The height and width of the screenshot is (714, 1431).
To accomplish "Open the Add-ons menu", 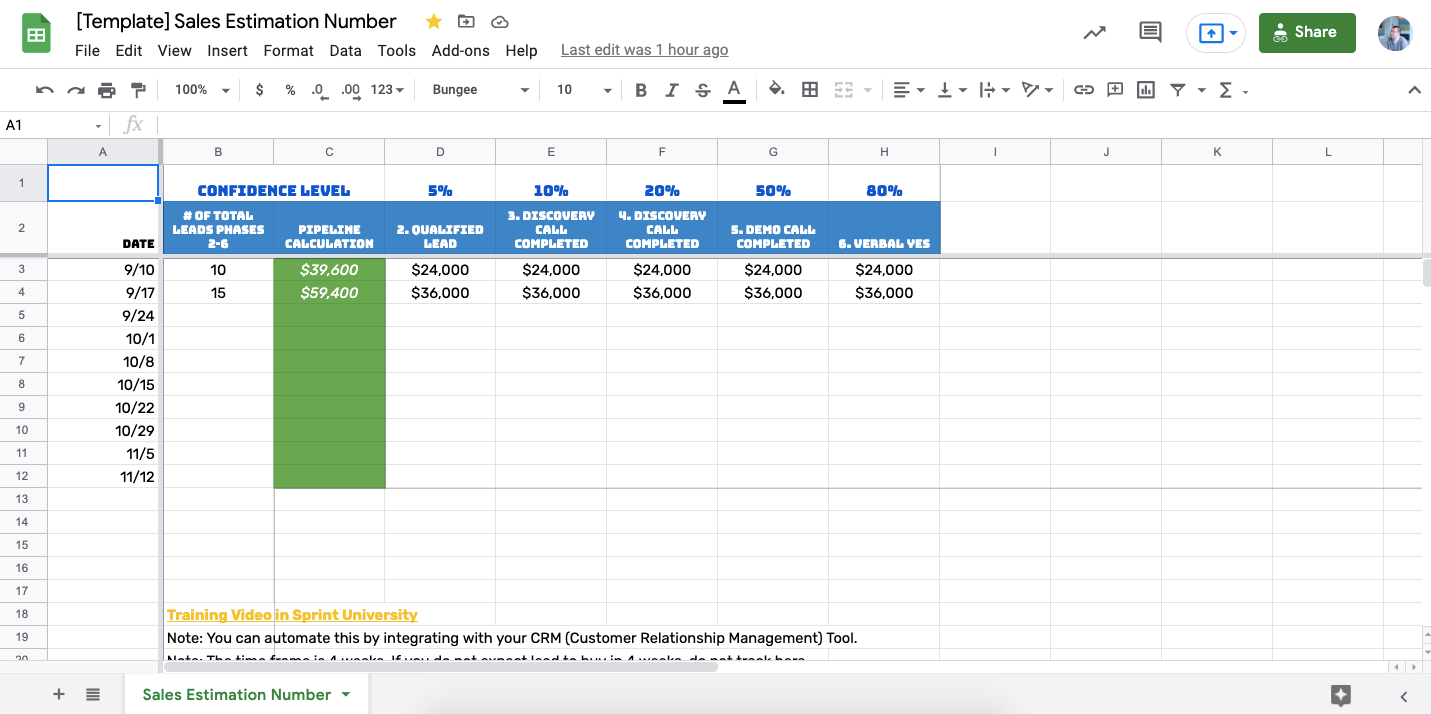I will pos(461,50).
